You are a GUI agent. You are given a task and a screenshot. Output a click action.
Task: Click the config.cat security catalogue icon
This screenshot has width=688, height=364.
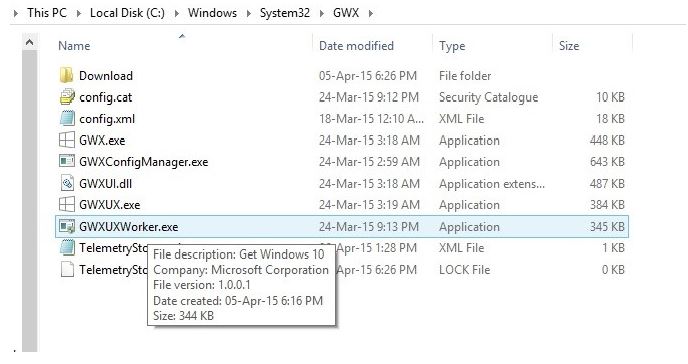[x=67, y=97]
